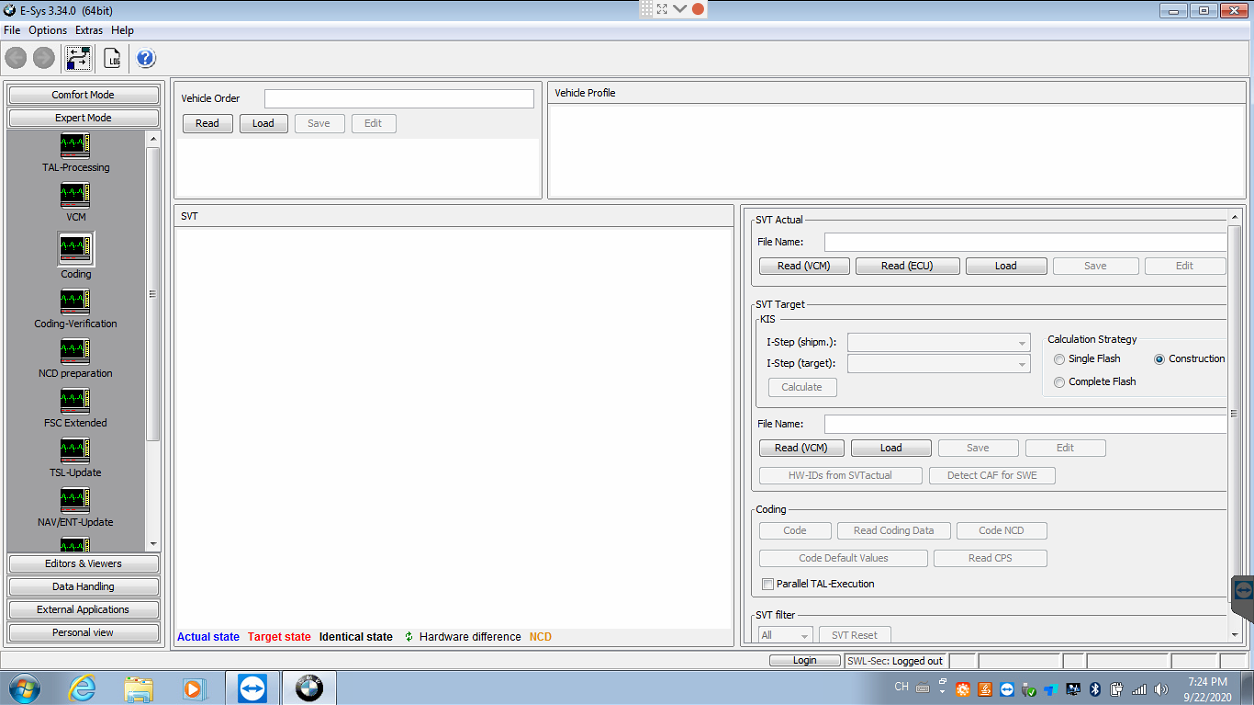Screen dimensions: 1254x705
Task: Open the NCD preparation module icon
Action: (x=75, y=351)
